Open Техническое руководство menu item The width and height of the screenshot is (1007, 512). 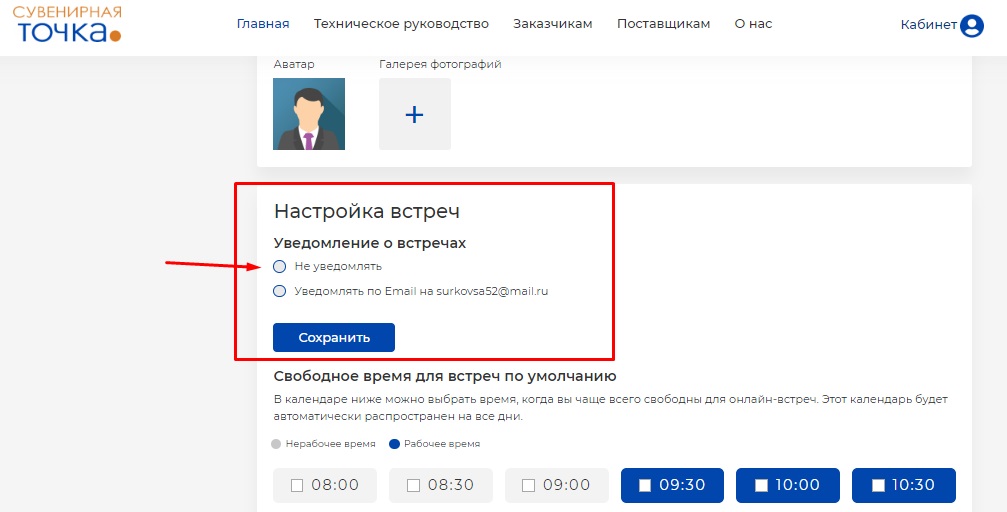[401, 24]
